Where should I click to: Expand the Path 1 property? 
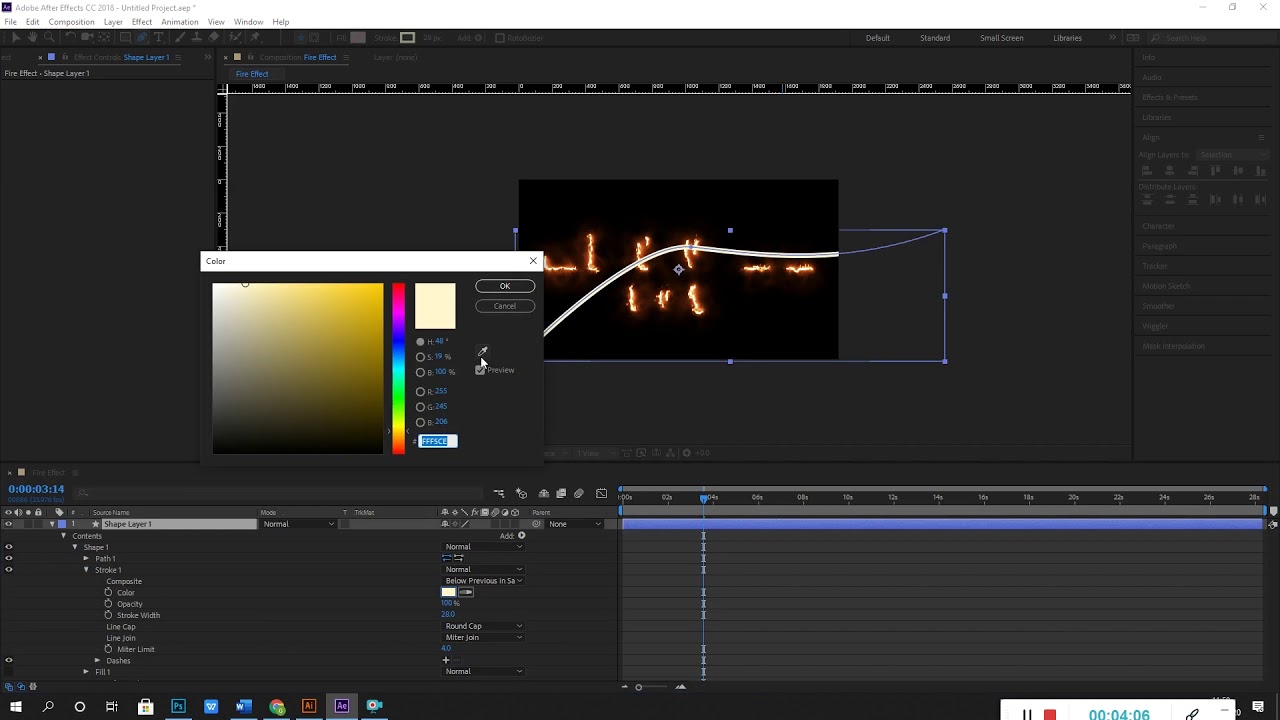86,558
